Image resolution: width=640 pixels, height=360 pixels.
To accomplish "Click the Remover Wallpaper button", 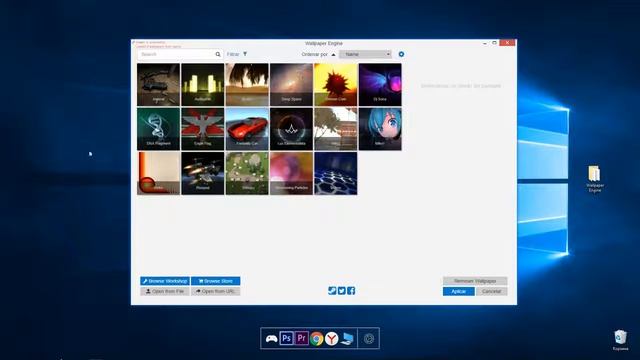I will click(x=475, y=281).
